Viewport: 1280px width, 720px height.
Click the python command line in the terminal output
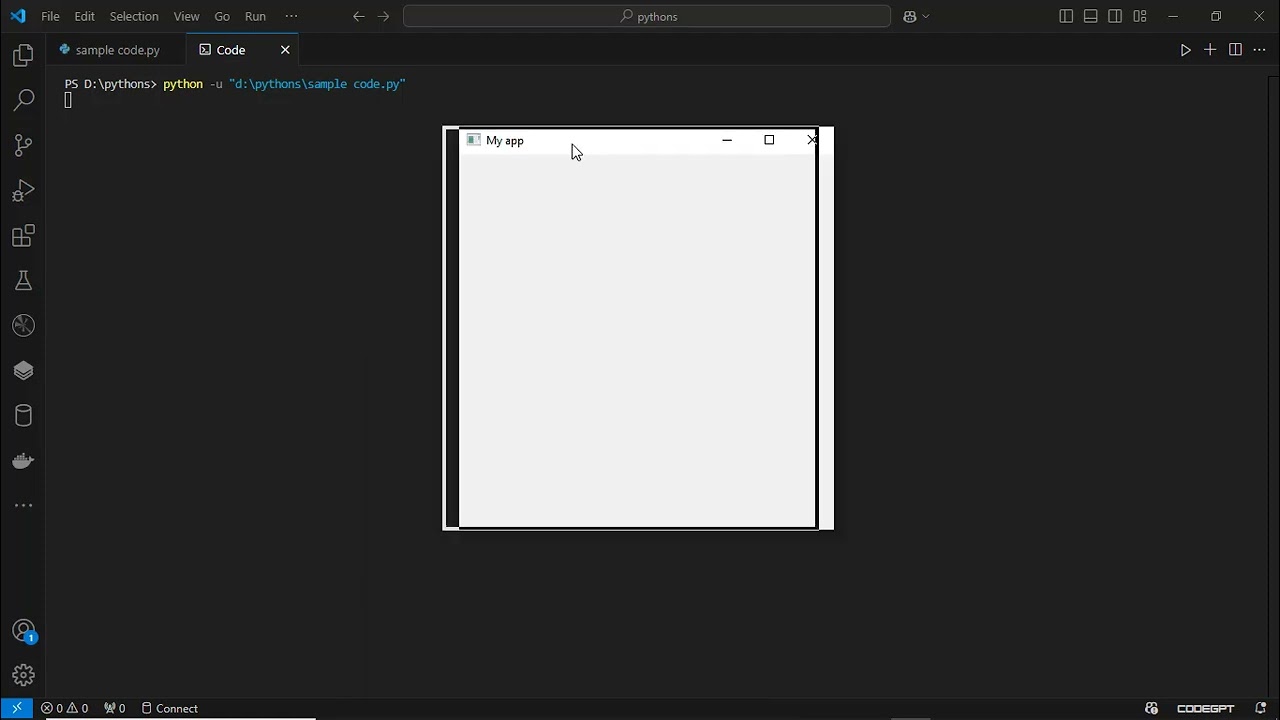coord(284,84)
